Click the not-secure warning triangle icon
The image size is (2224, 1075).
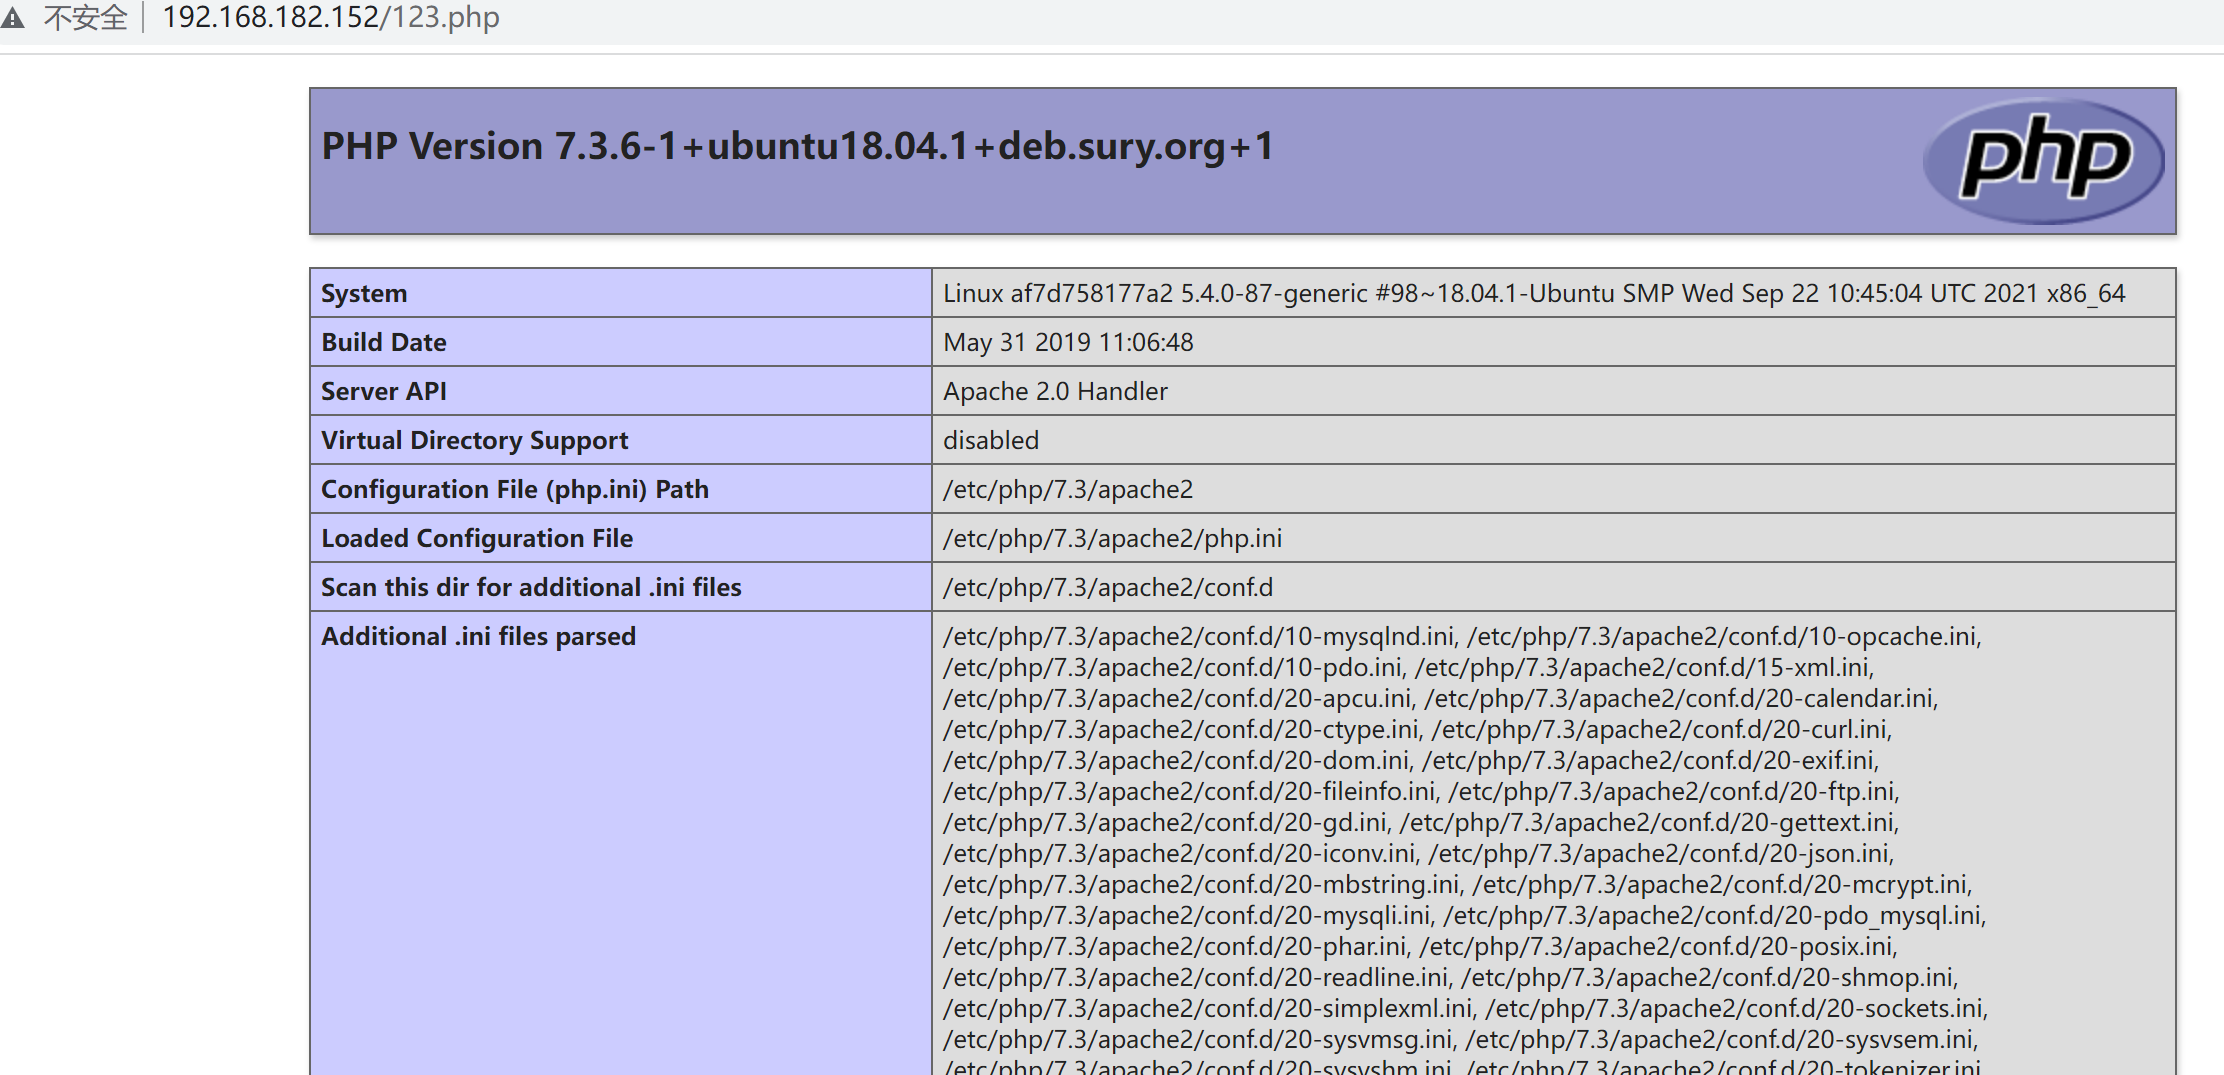12,17
